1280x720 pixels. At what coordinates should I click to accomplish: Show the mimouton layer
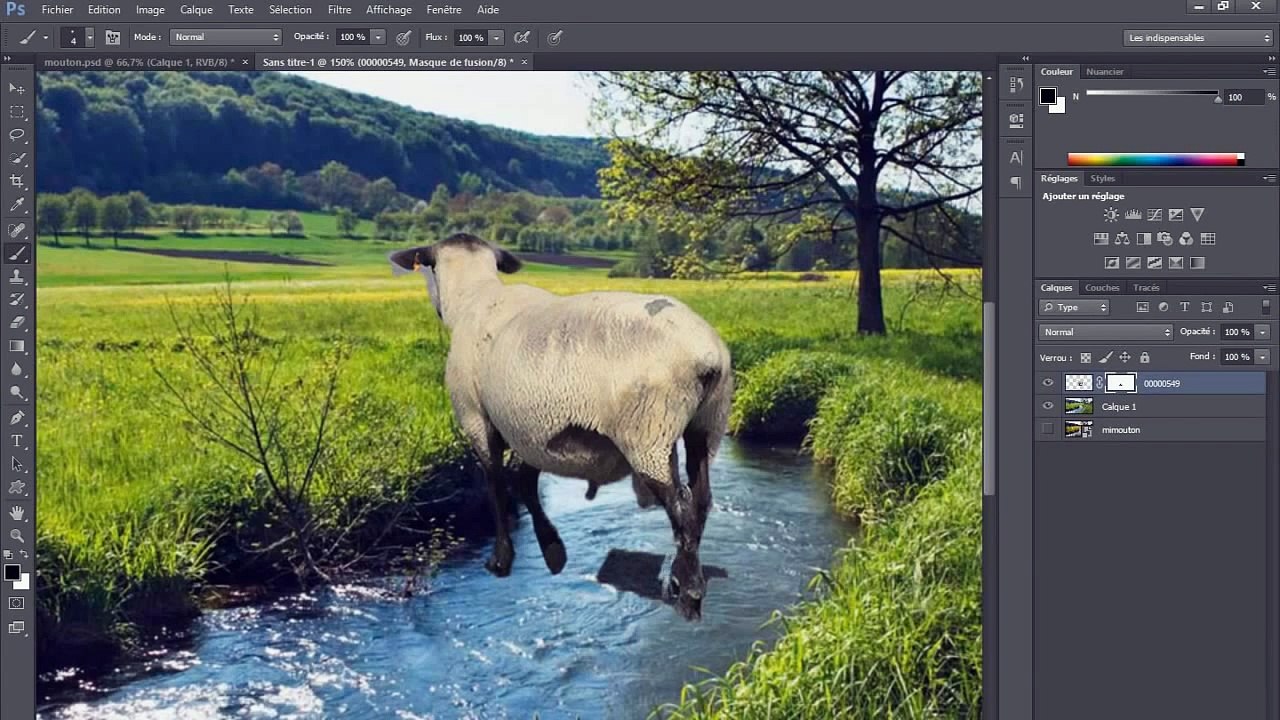pyautogui.click(x=1048, y=429)
